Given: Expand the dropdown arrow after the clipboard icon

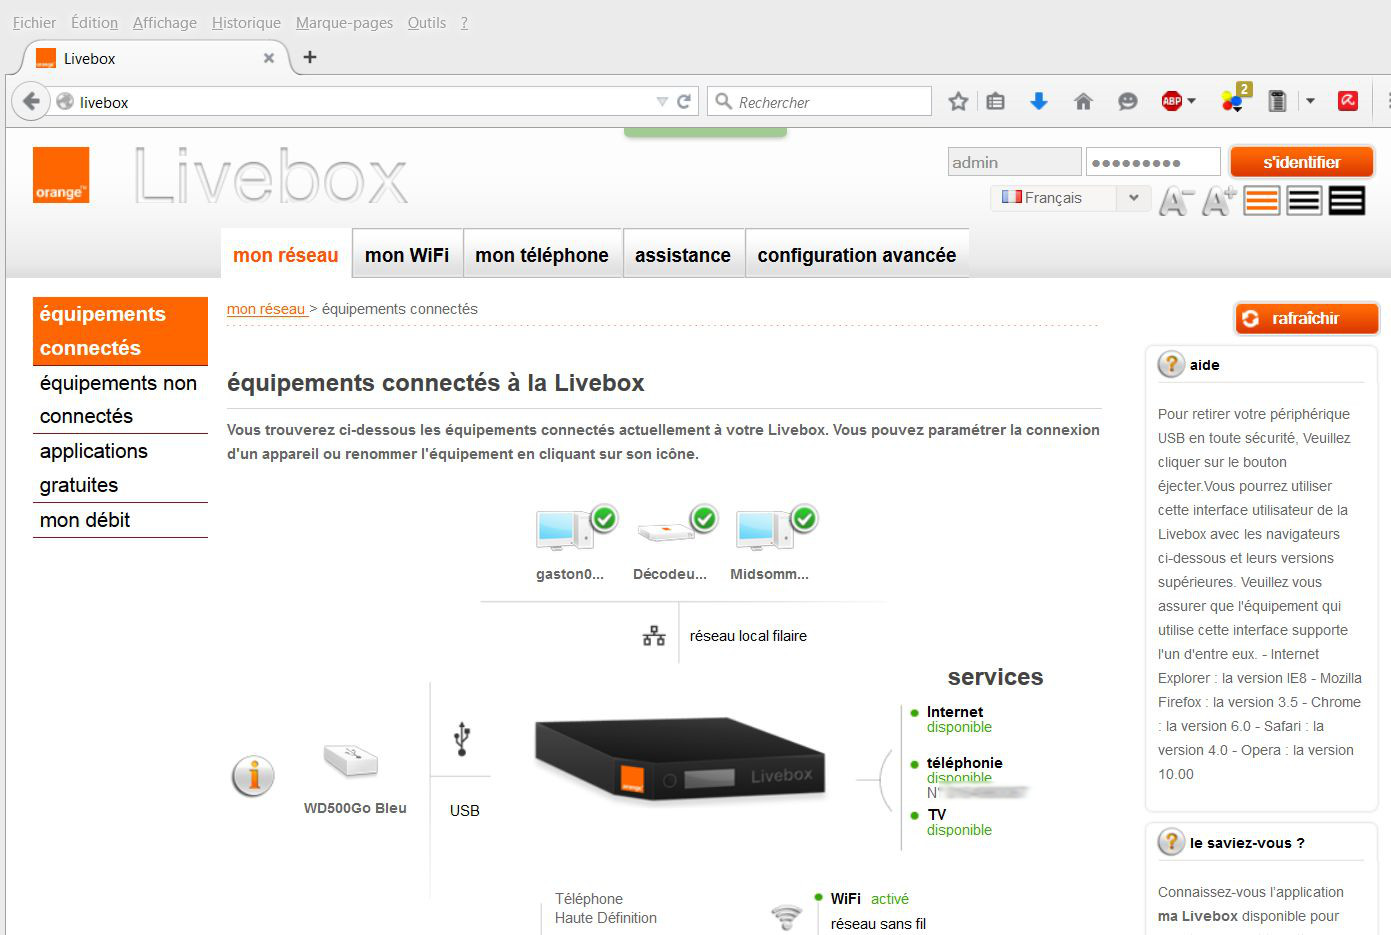Looking at the screenshot, I should click(x=1310, y=101).
